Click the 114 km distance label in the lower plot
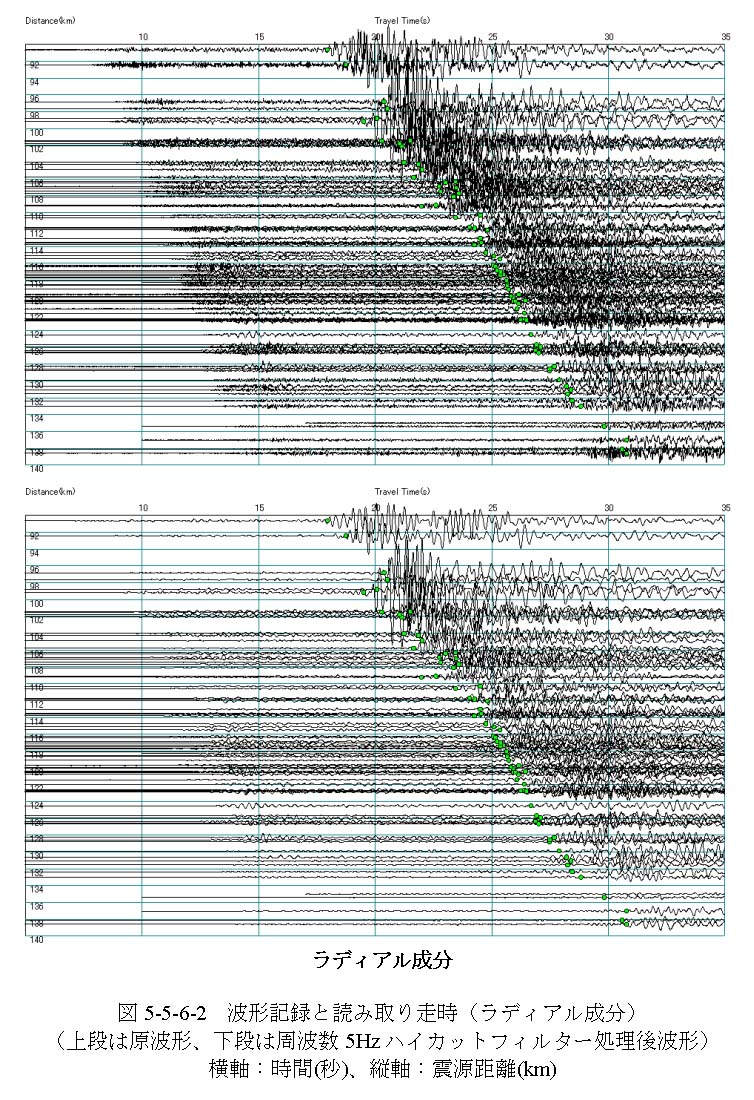754x1100 pixels. (x=36, y=721)
